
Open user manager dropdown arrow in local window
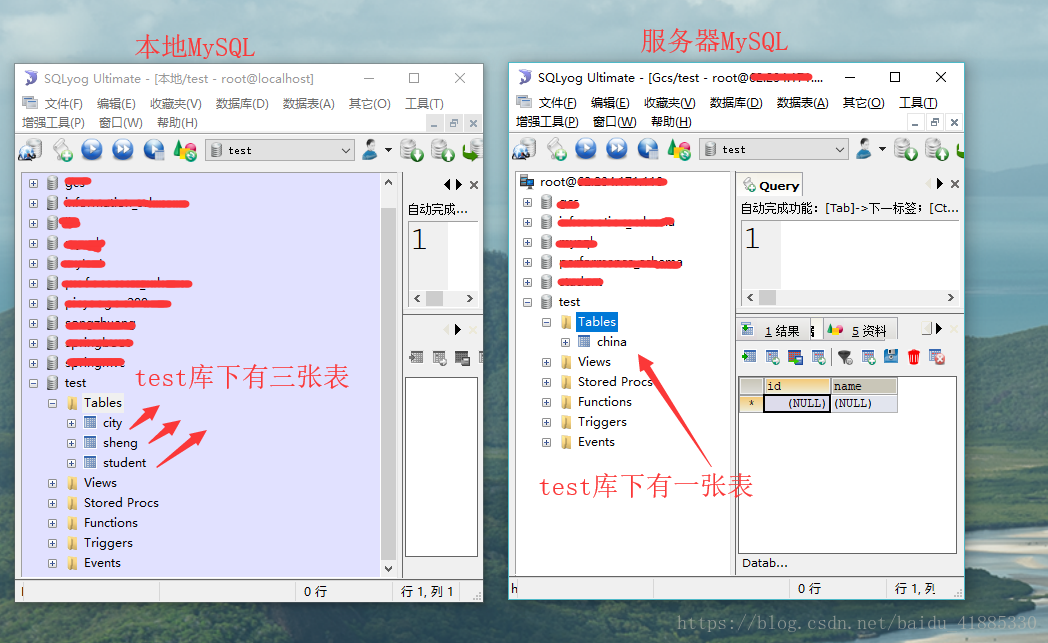point(388,150)
